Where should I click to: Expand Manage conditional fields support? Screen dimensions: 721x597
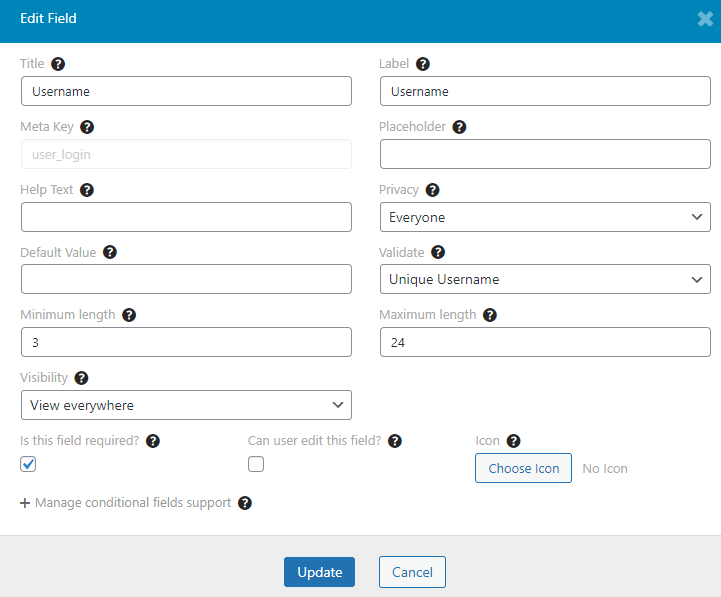126,503
